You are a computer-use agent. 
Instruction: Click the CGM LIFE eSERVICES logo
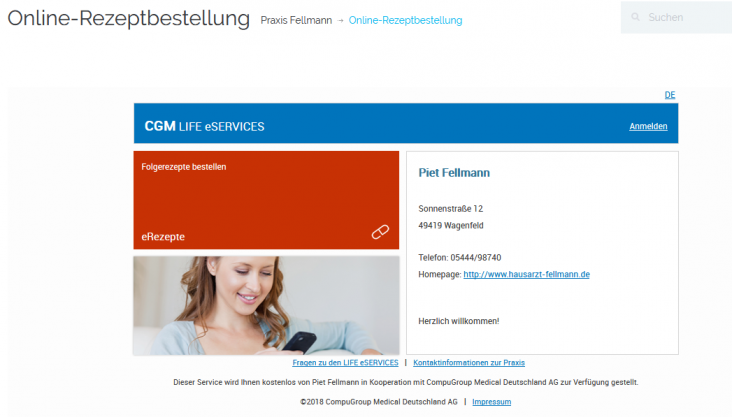pos(204,126)
